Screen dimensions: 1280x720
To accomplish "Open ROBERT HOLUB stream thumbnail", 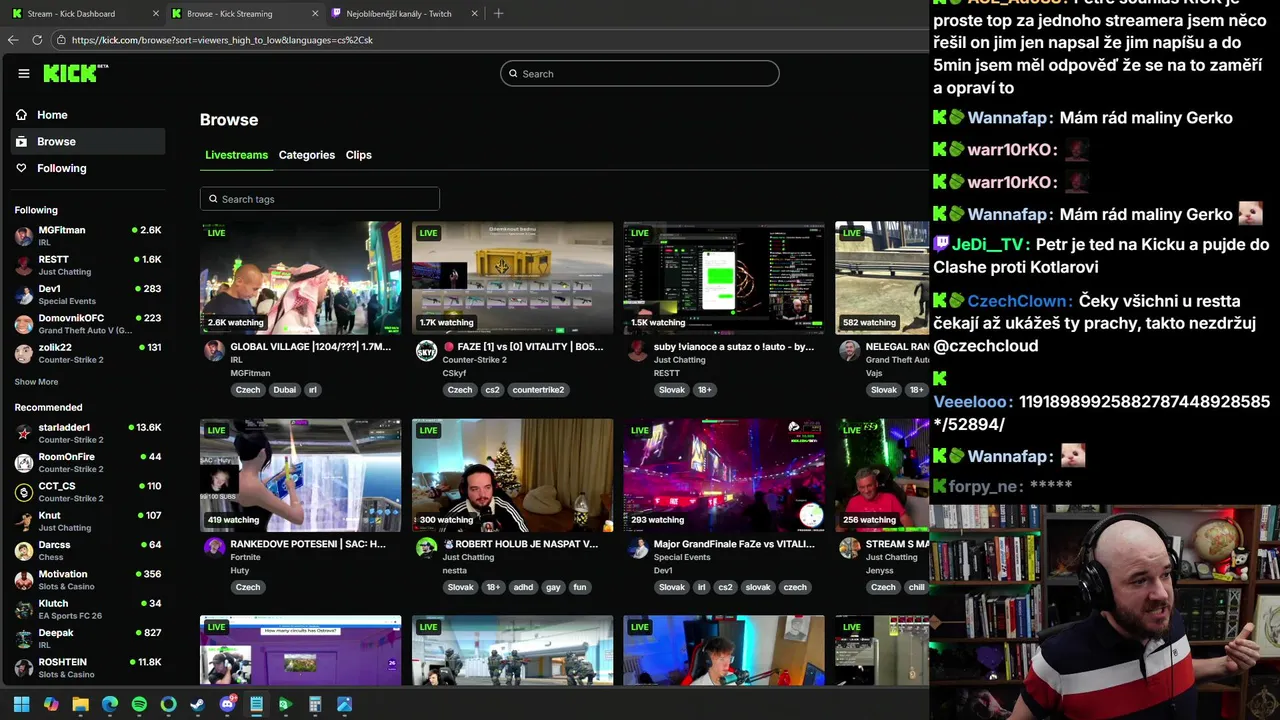I will coord(513,475).
